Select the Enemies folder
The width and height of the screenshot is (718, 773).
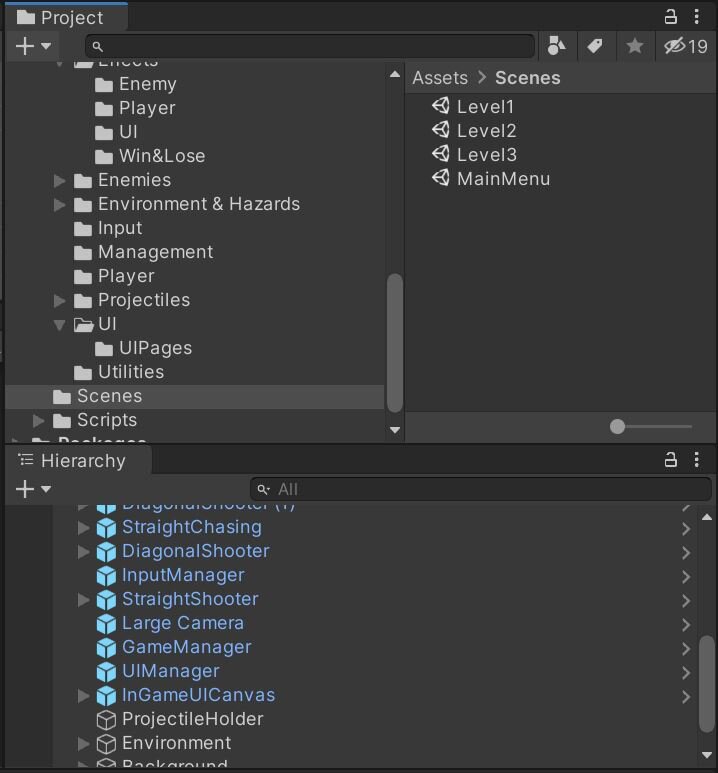(122, 180)
